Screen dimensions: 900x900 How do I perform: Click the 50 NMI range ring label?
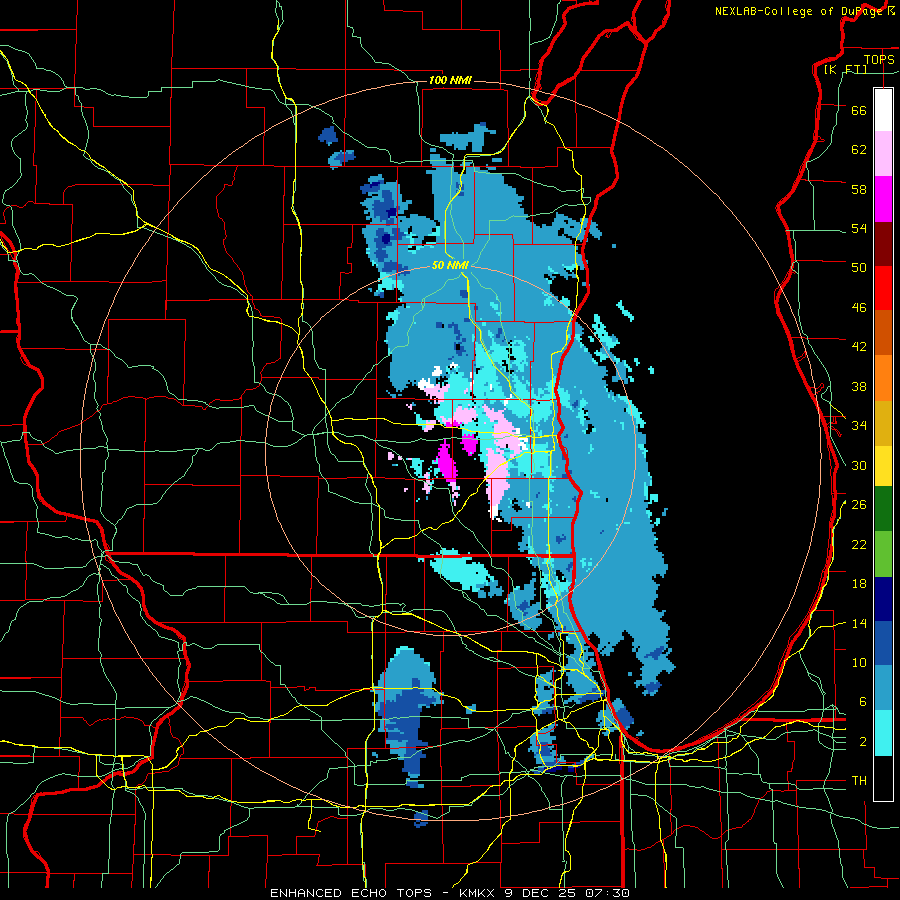point(451,265)
